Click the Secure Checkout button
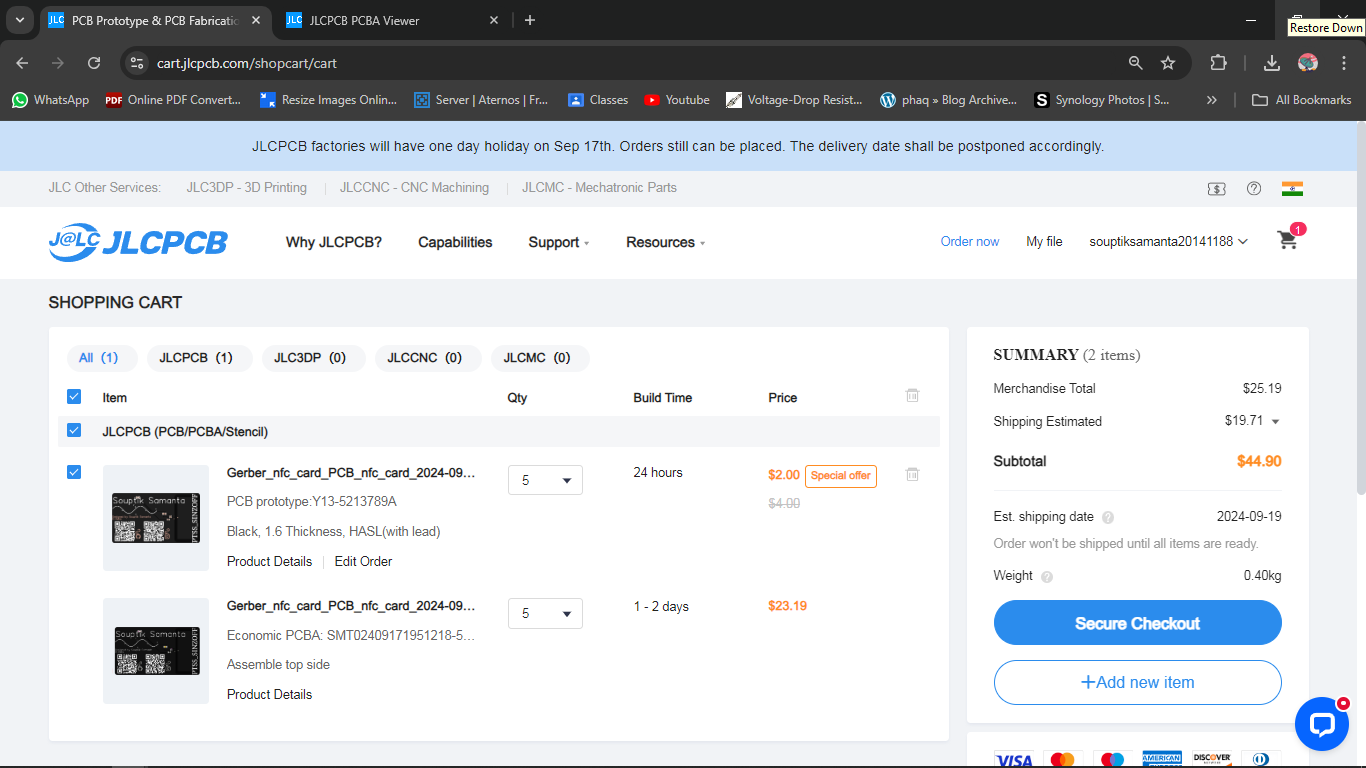The width and height of the screenshot is (1366, 768). pos(1137,623)
